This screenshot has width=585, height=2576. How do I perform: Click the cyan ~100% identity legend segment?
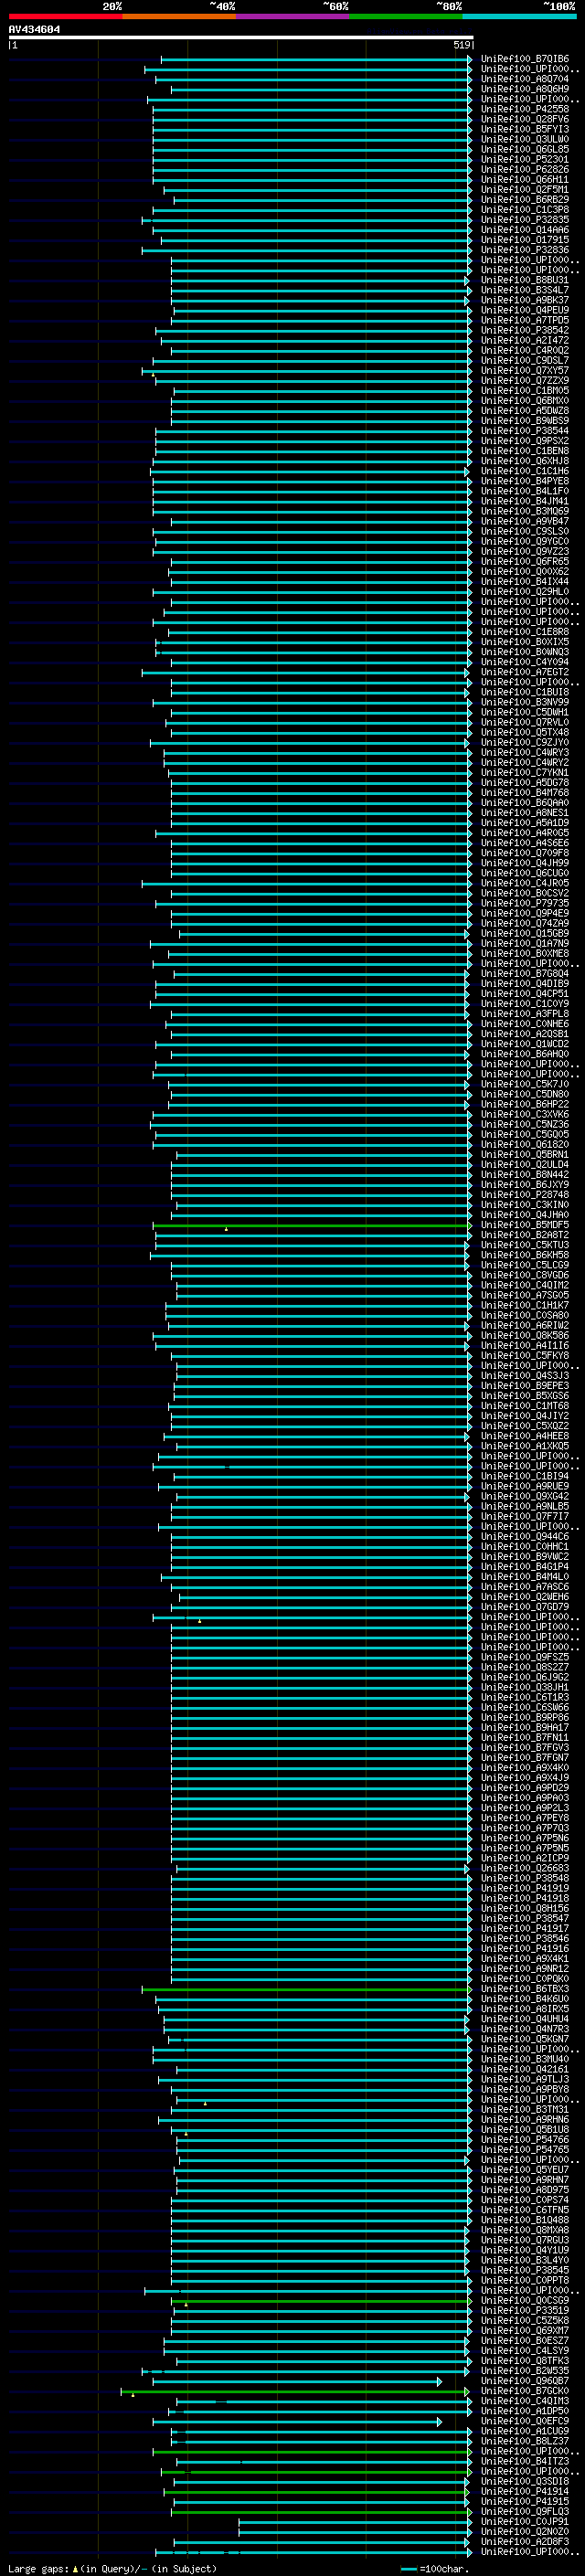(x=519, y=16)
